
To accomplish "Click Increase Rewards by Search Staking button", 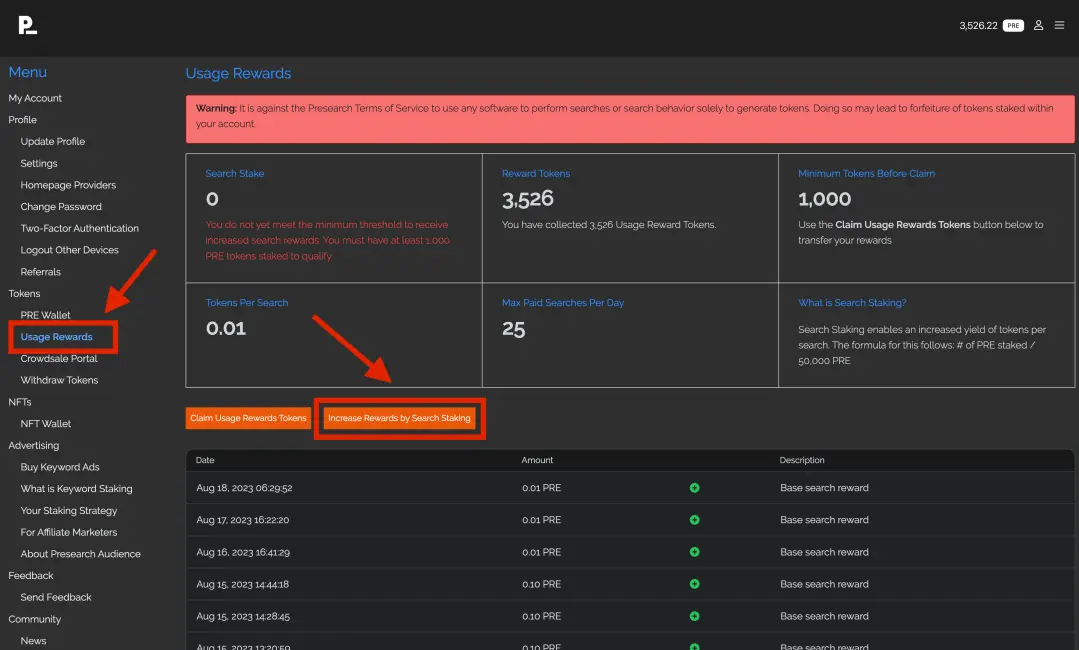I will (x=399, y=418).
